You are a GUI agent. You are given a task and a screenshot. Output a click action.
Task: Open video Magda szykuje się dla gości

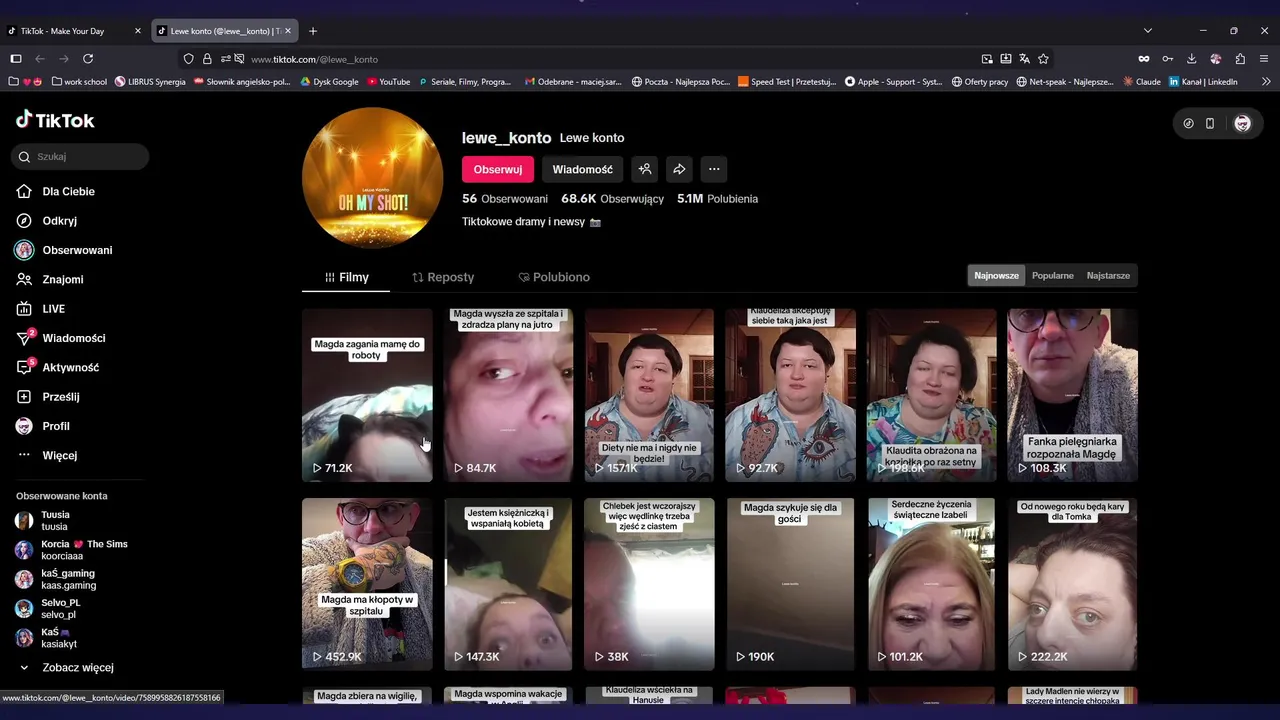[x=790, y=584]
